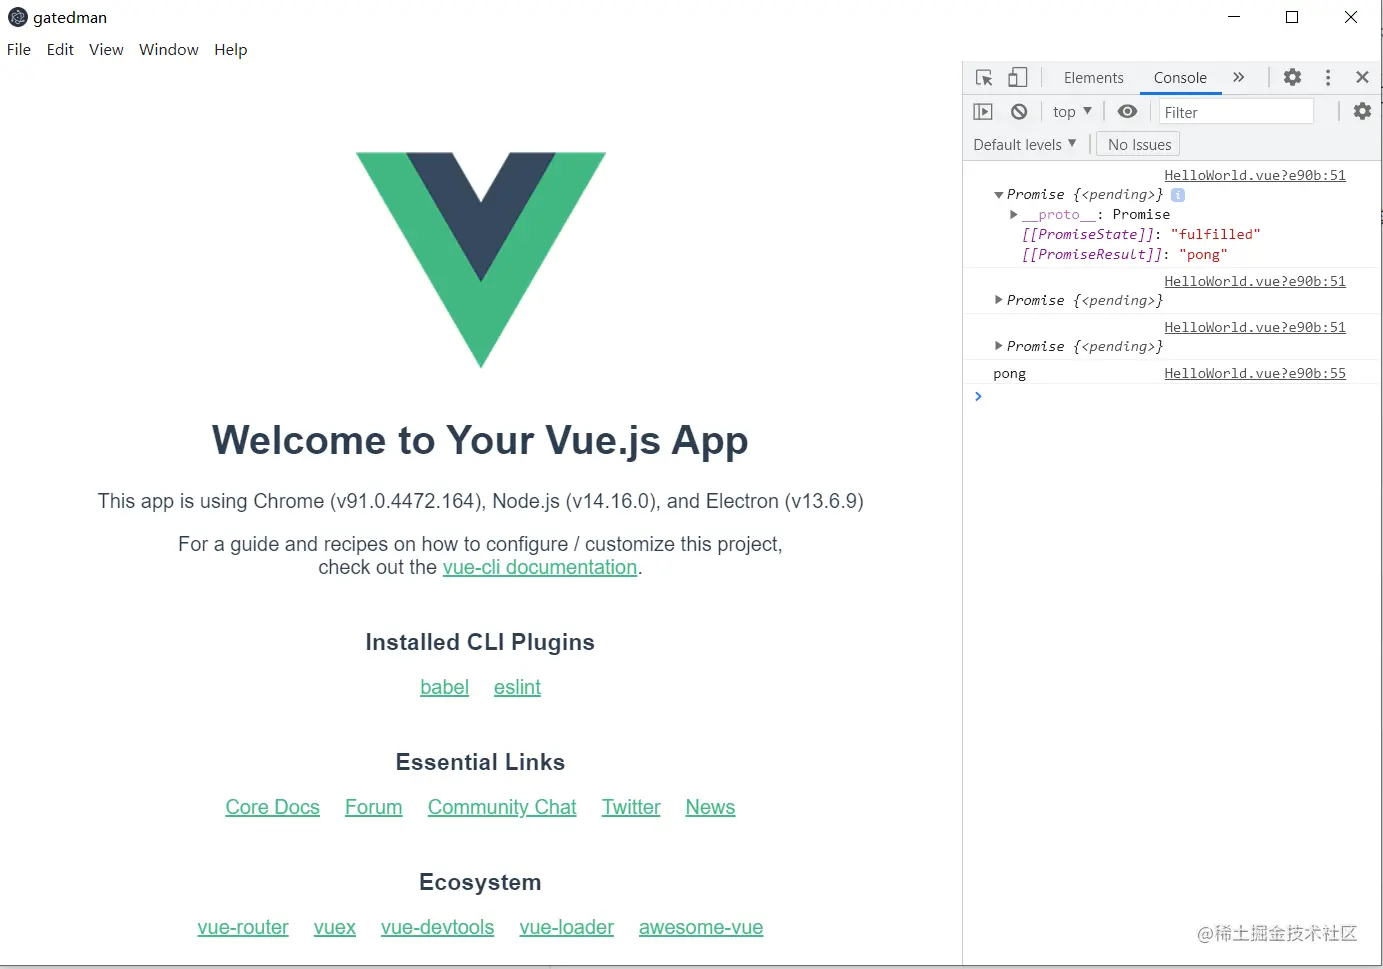Click the gatedman app icon in the title bar

(18, 17)
